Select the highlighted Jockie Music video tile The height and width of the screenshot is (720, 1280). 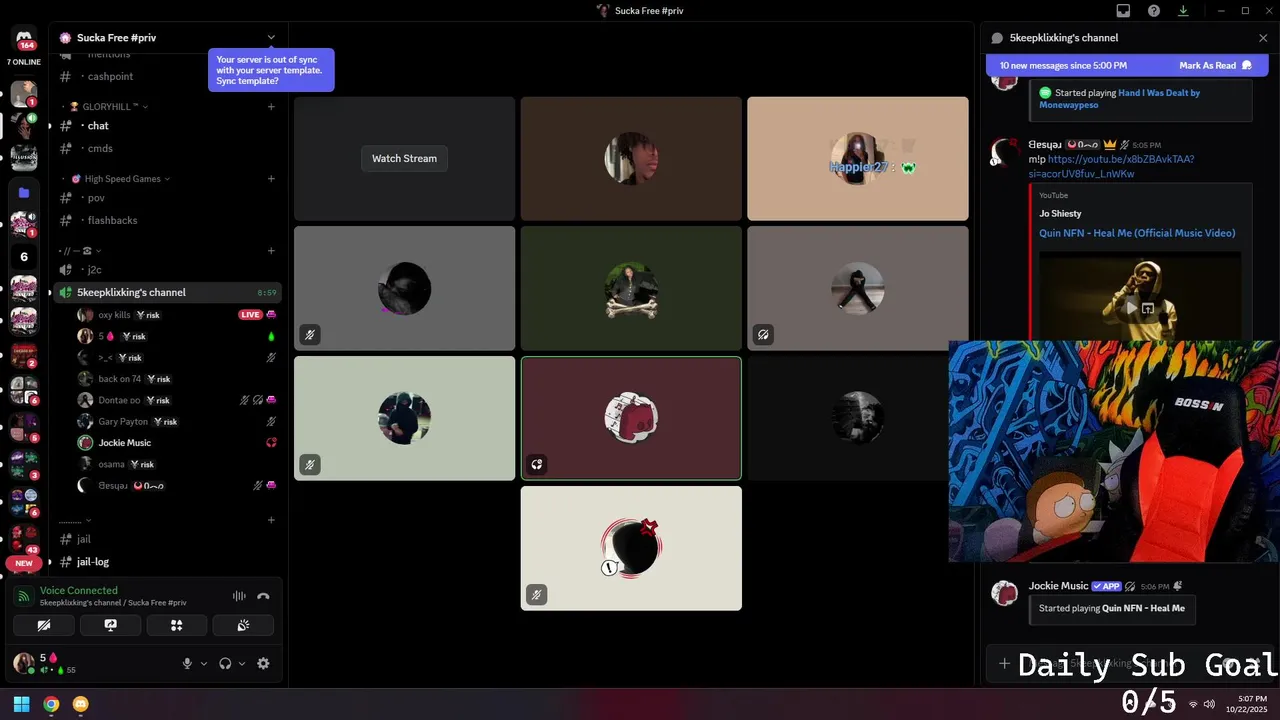tap(631, 418)
